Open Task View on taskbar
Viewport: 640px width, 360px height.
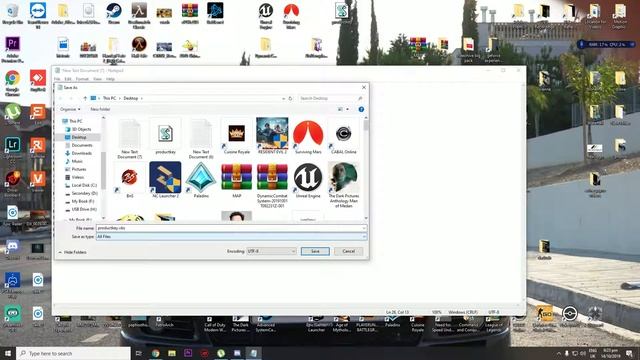tap(139, 353)
